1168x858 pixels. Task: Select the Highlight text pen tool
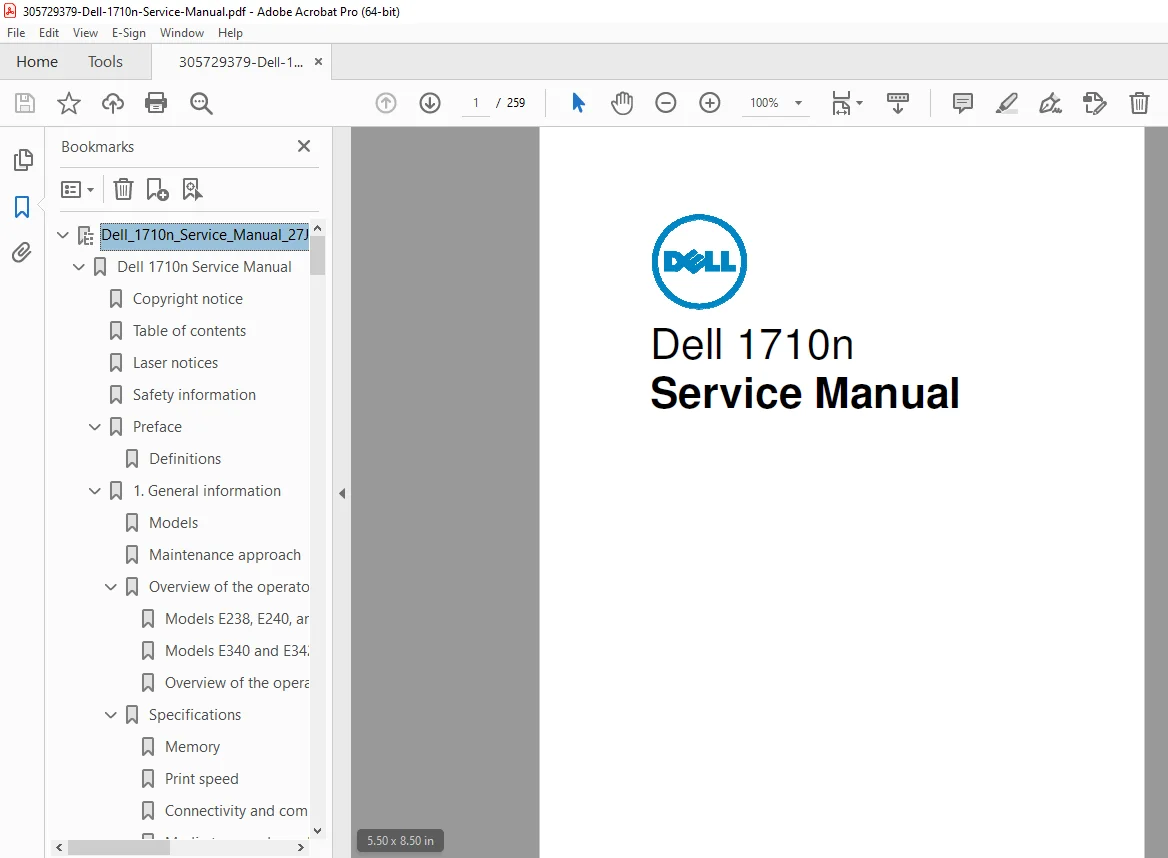tap(1006, 103)
